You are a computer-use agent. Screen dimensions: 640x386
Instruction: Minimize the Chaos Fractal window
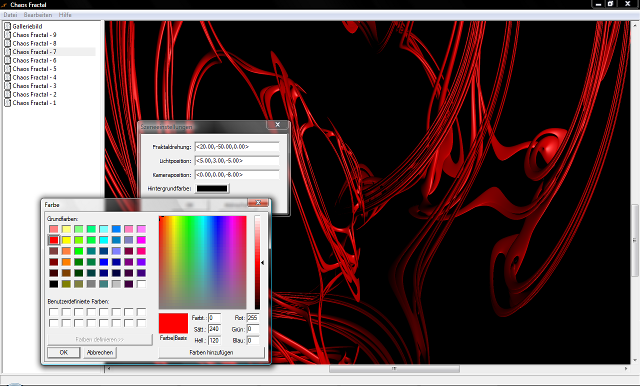[x=598, y=4]
